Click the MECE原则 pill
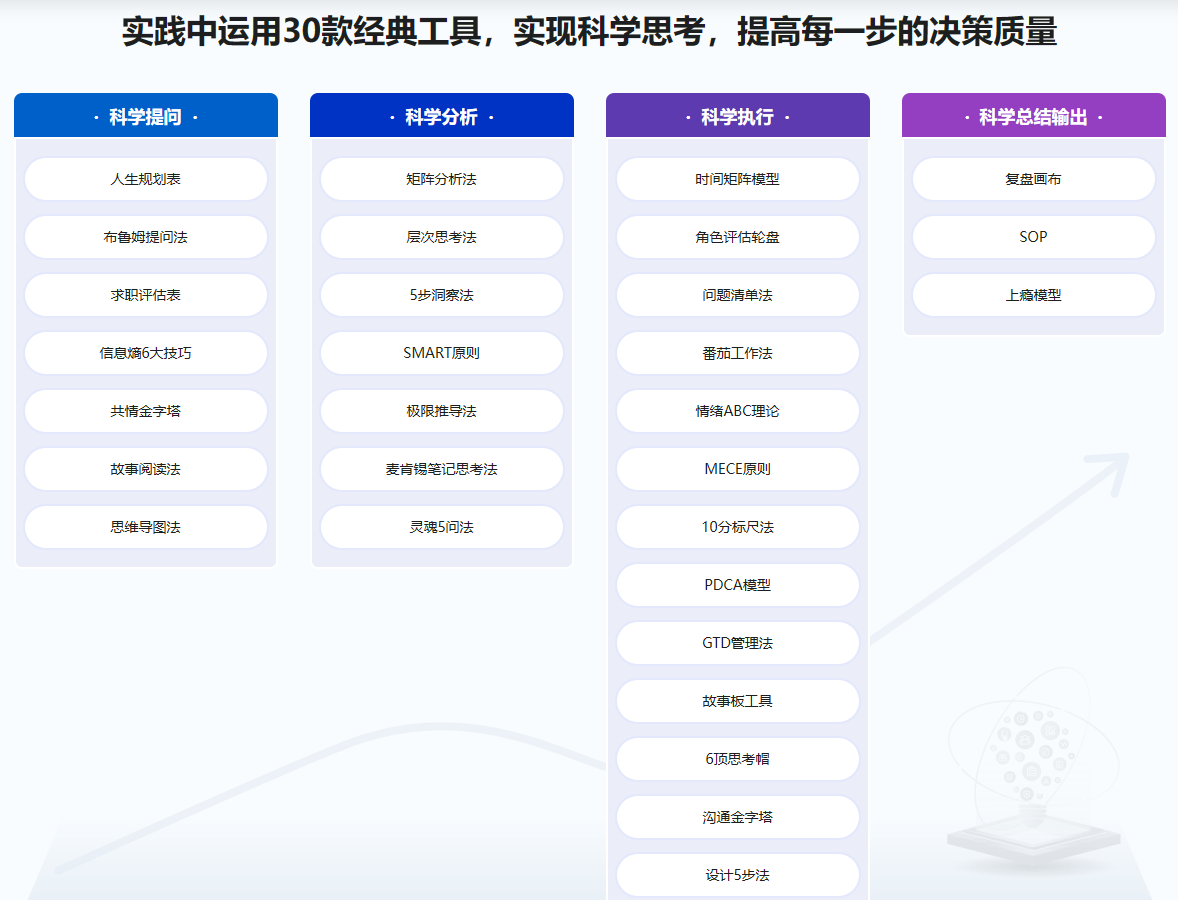This screenshot has width=1178, height=900. tap(738, 469)
